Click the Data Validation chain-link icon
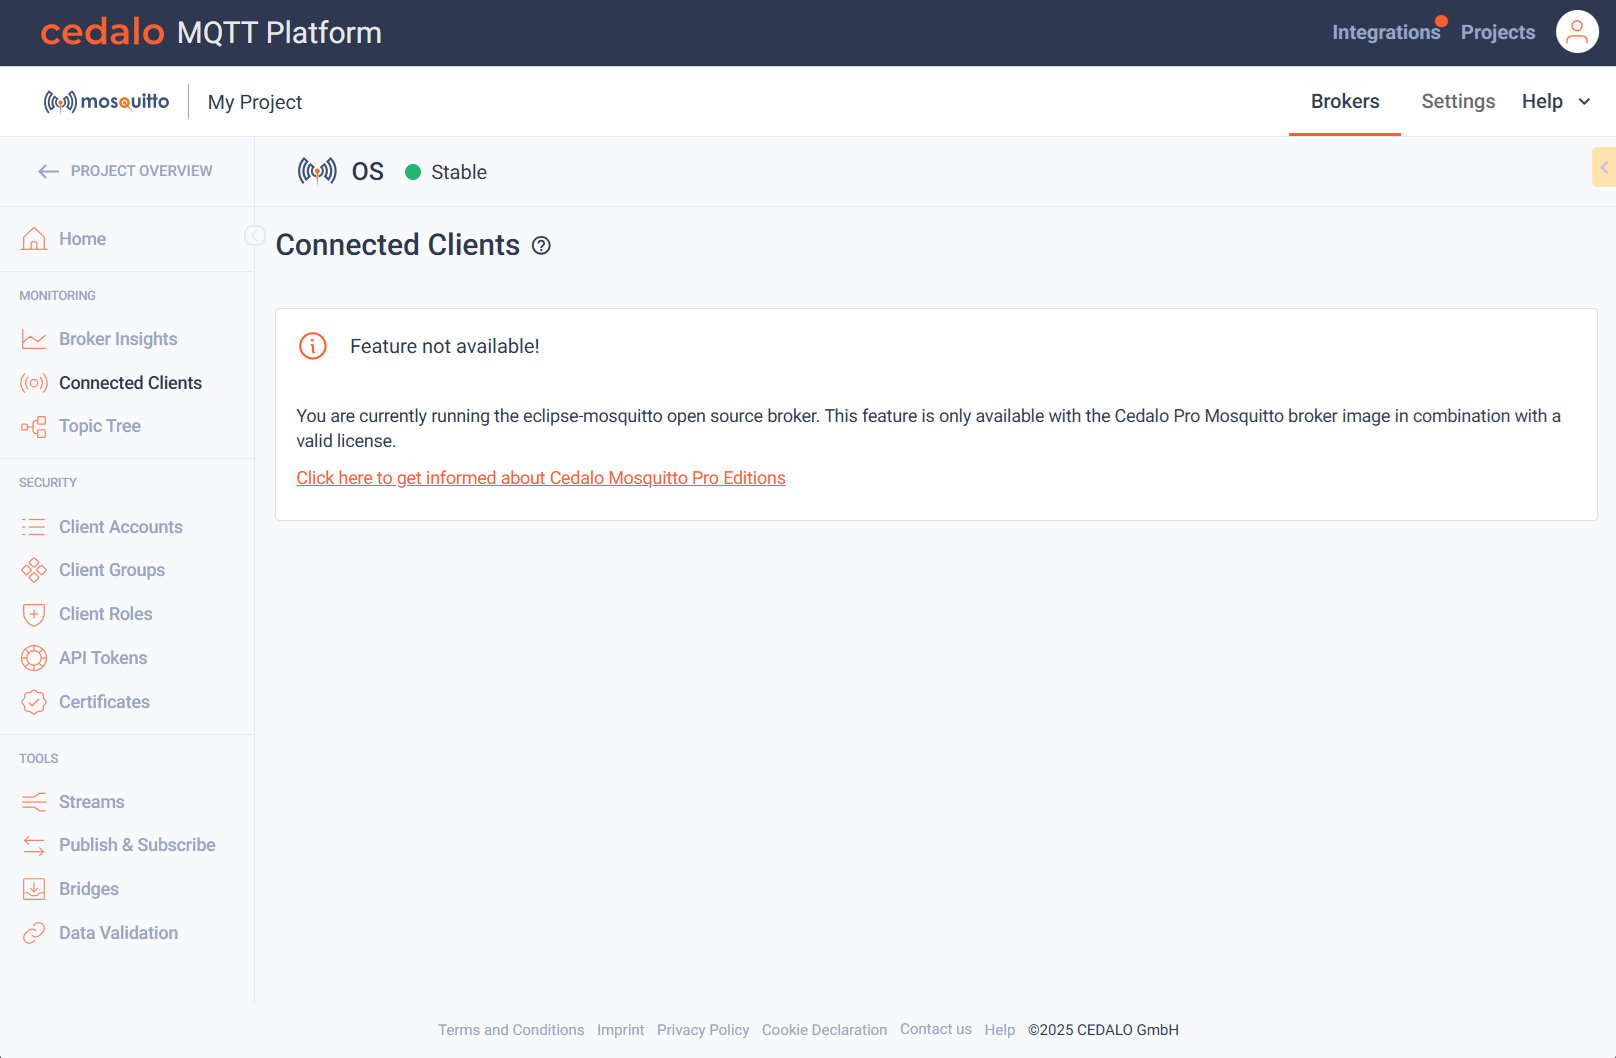 pos(34,933)
